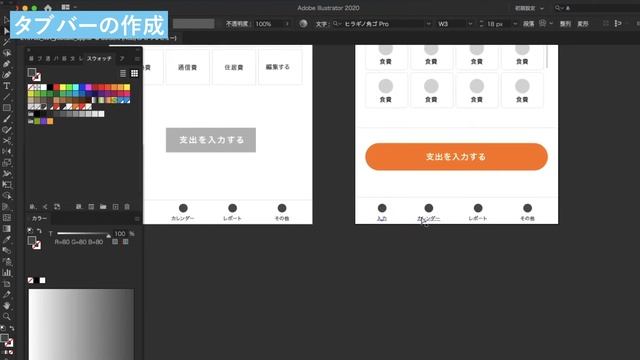The height and width of the screenshot is (360, 640).
Task: Toggle fill/stroke box in Swatches panel
Action: click(34, 75)
